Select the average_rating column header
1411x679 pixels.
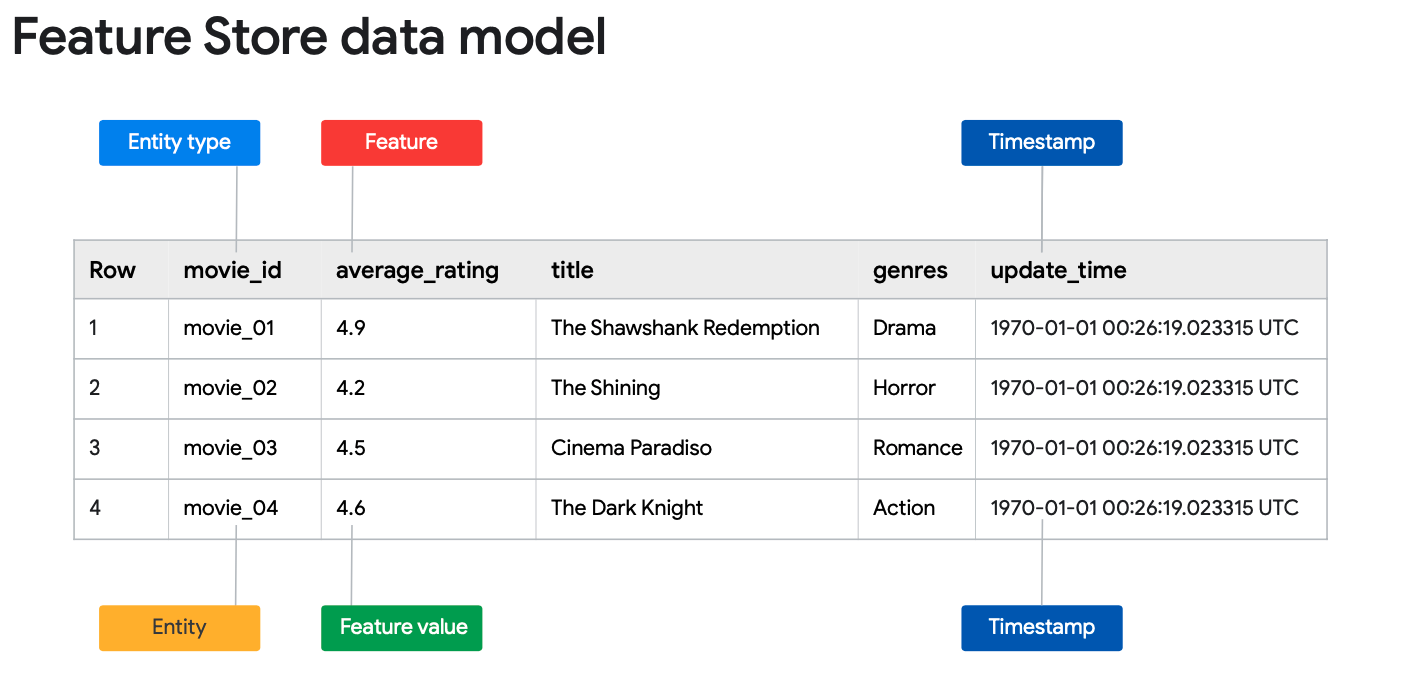(x=417, y=270)
